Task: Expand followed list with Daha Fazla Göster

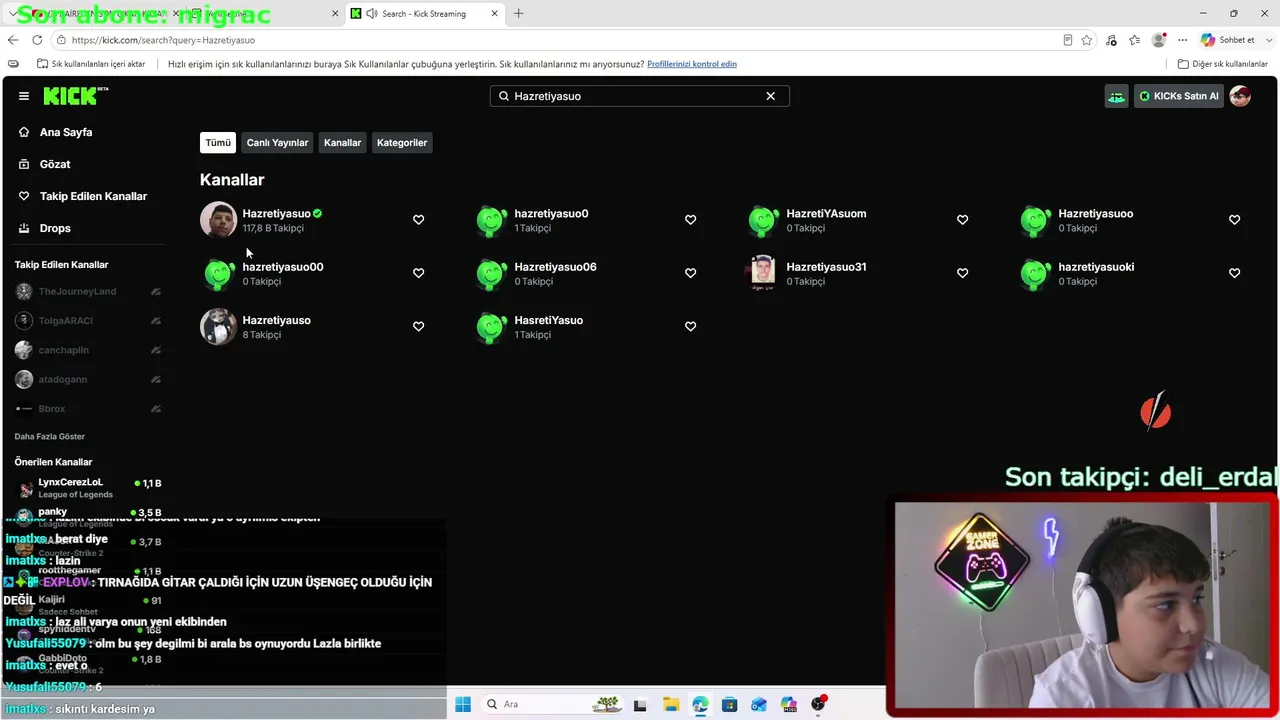Action: 49,436
